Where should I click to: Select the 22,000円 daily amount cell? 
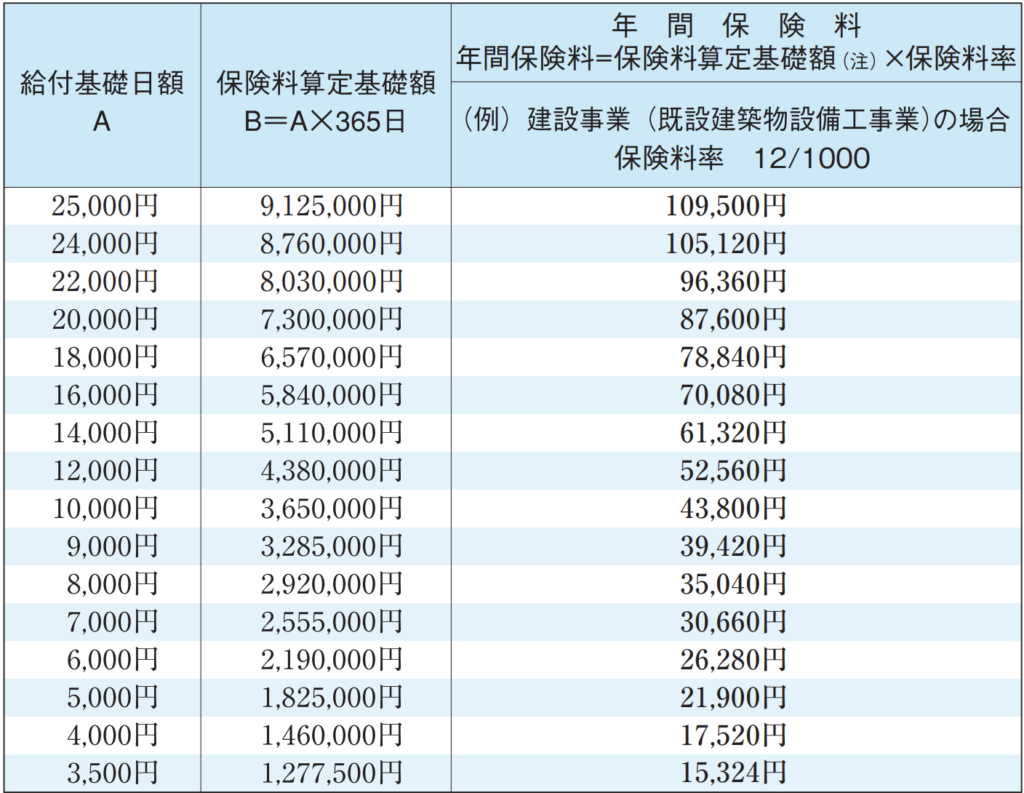point(105,282)
